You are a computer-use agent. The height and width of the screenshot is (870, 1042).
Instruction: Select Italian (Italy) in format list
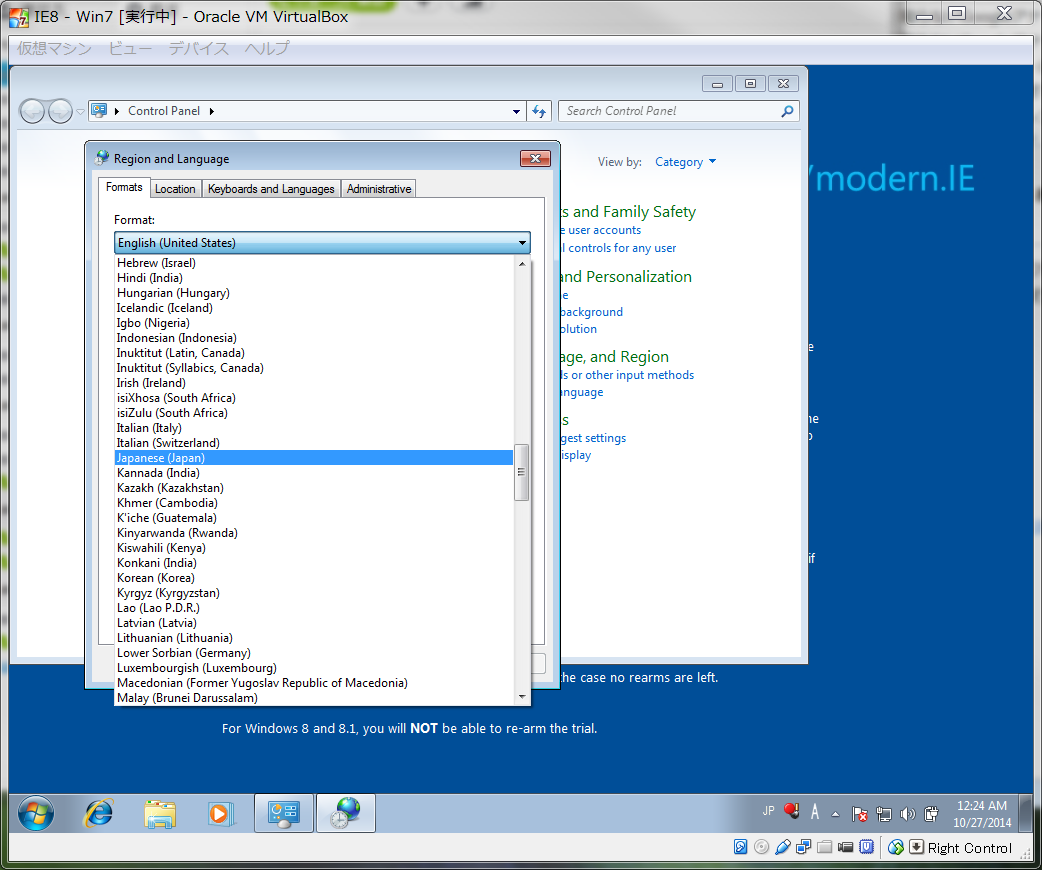(314, 427)
